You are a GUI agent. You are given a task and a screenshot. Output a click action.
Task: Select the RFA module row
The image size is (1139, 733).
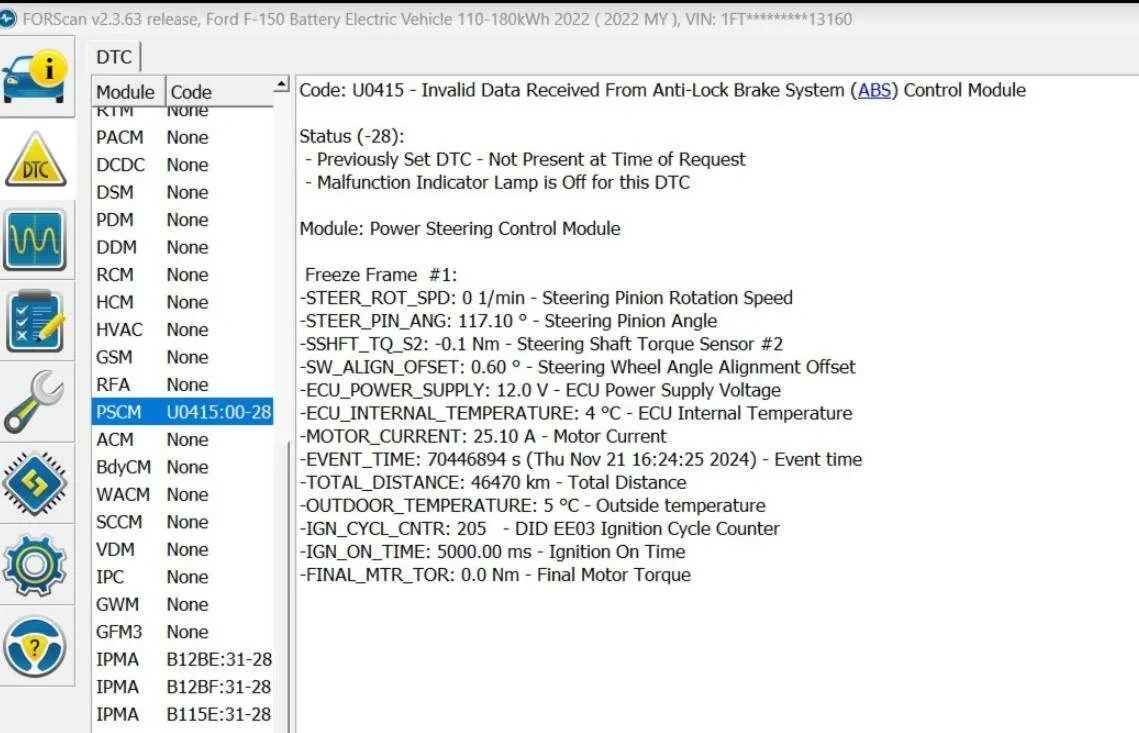(182, 385)
